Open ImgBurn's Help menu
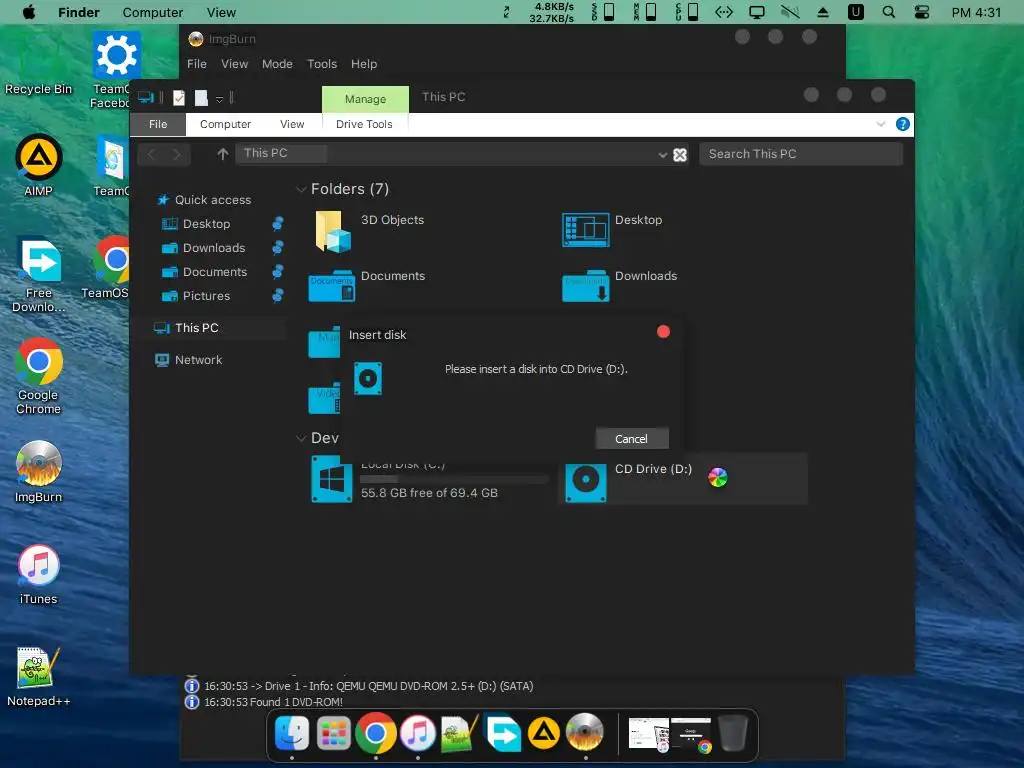Screen dimensions: 1024x768 tap(364, 64)
